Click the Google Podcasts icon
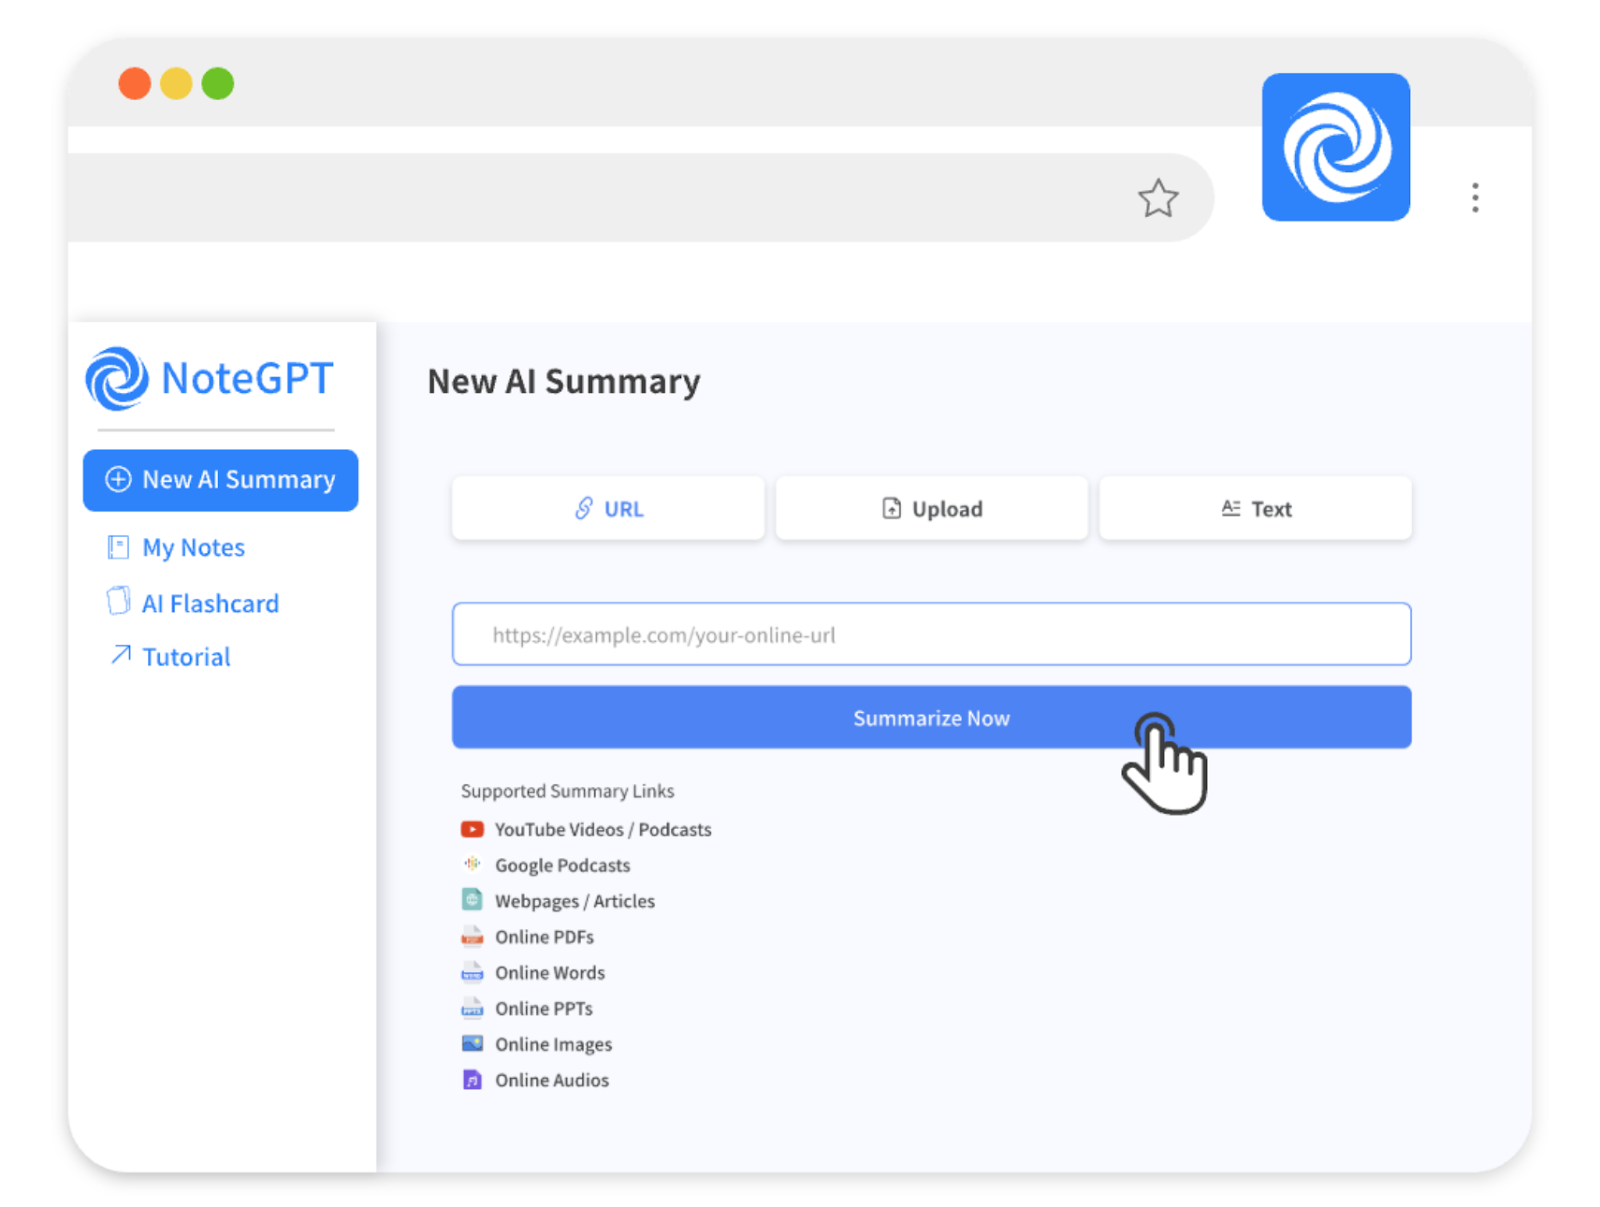The height and width of the screenshot is (1207, 1600). point(471,864)
